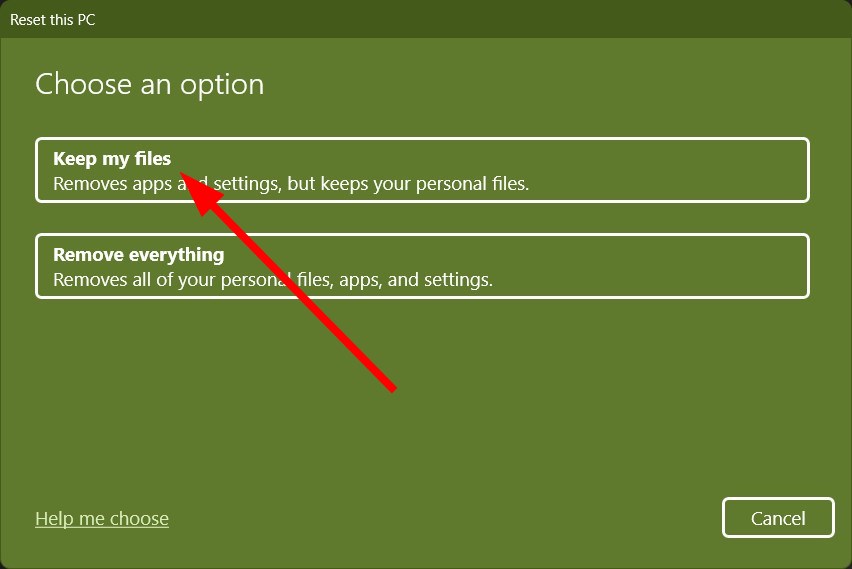
Task: Open the Help me choose link
Action: point(102,518)
